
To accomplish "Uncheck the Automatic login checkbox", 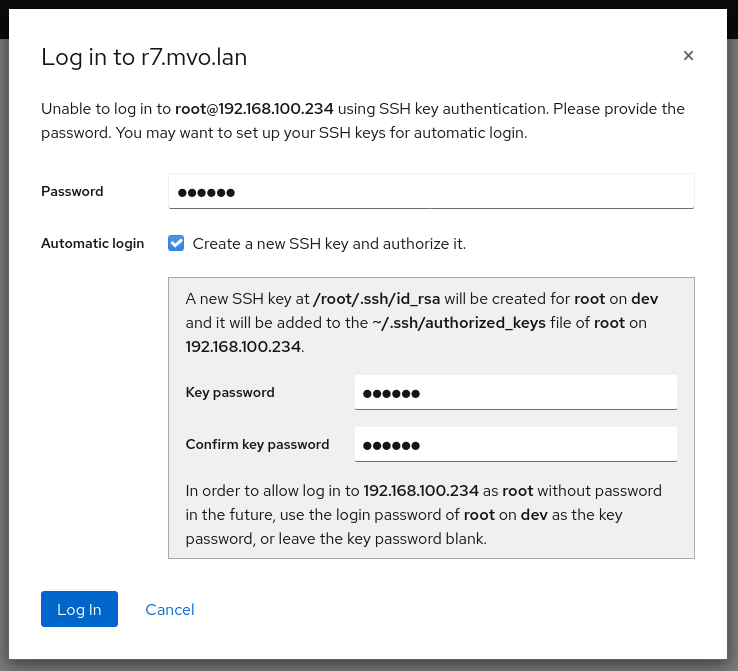I will coord(176,243).
